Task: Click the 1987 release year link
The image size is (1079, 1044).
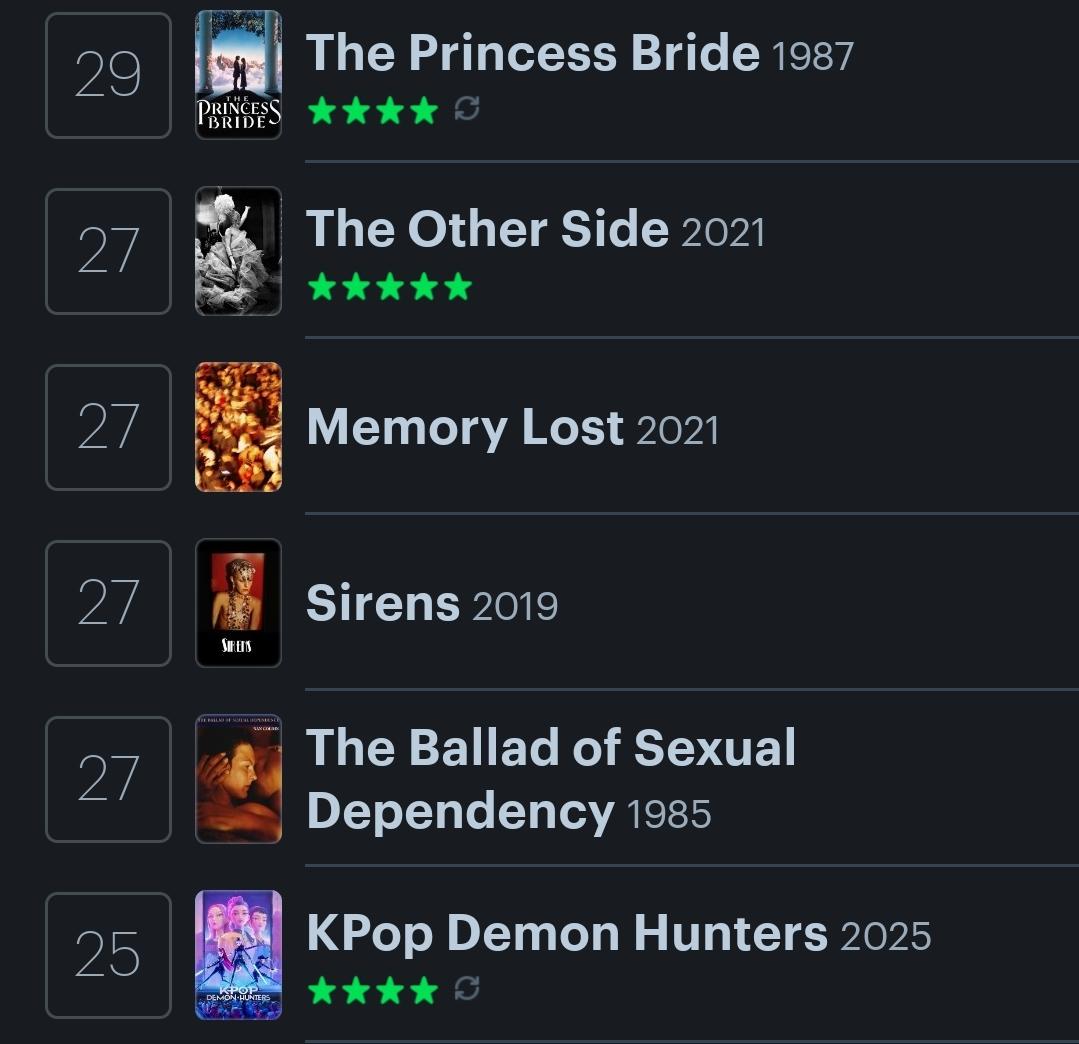Action: (813, 57)
